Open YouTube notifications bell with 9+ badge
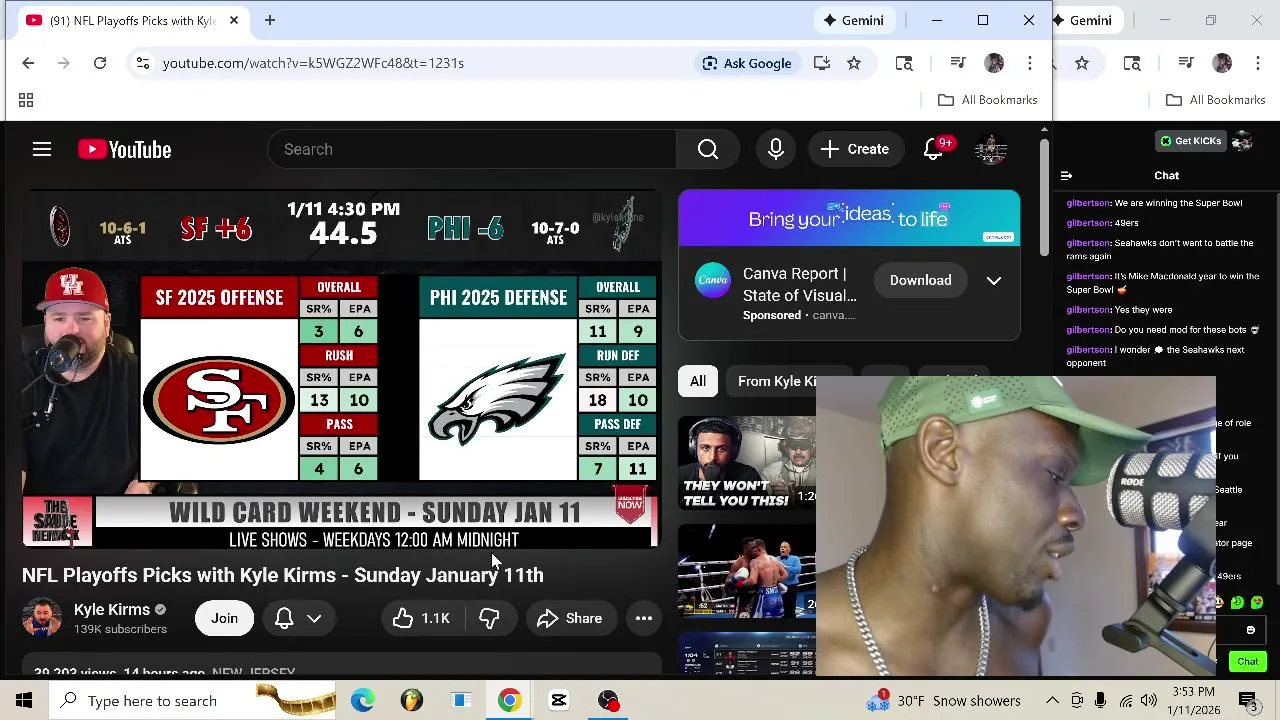 tap(934, 149)
